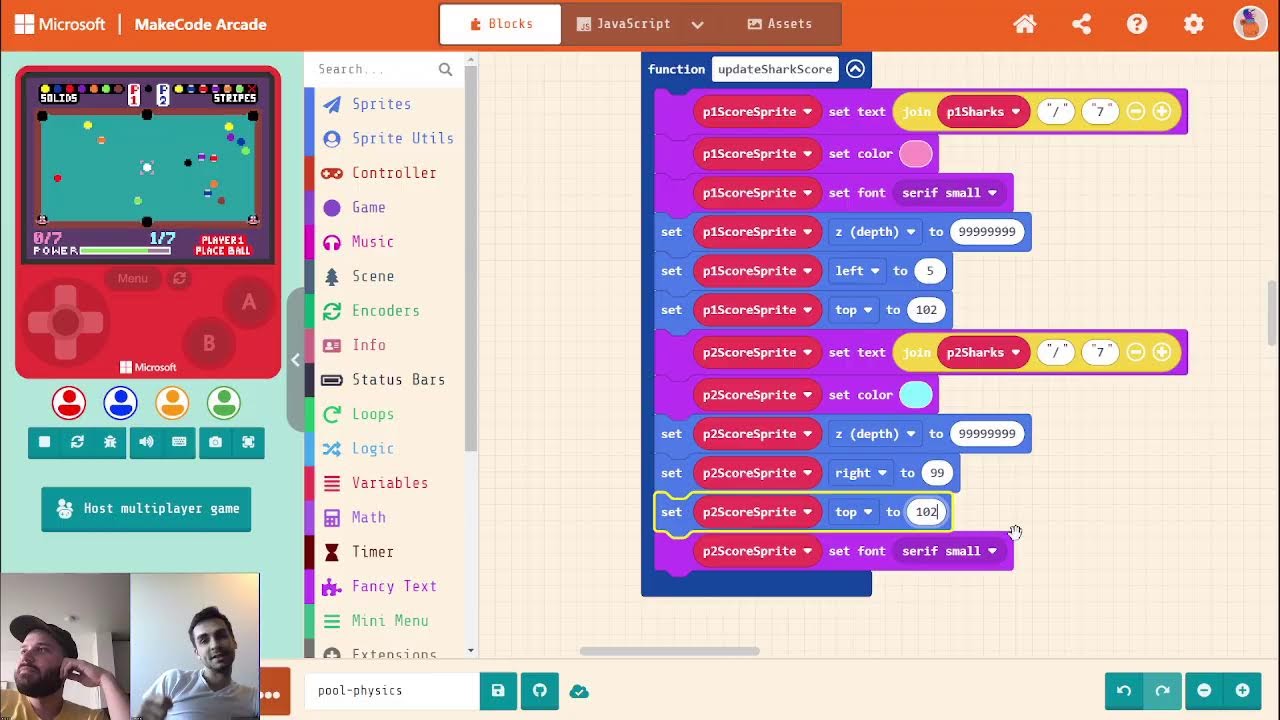Open the Status Bars toolbox category
The width and height of the screenshot is (1280, 720).
pos(389,380)
